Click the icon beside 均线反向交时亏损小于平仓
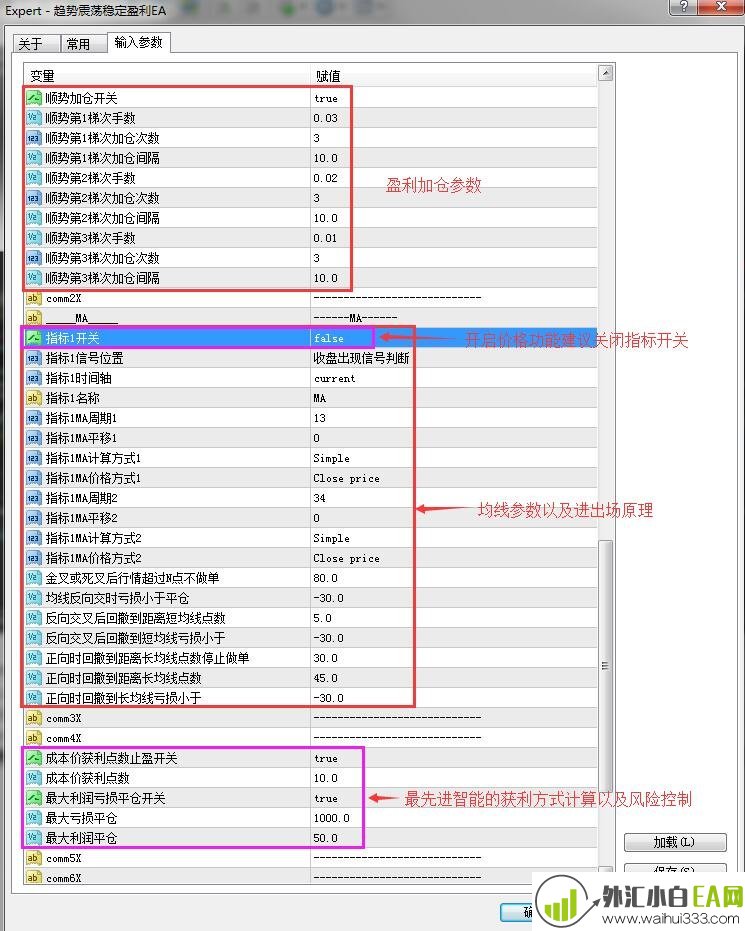Image resolution: width=745 pixels, height=931 pixels. [34, 598]
